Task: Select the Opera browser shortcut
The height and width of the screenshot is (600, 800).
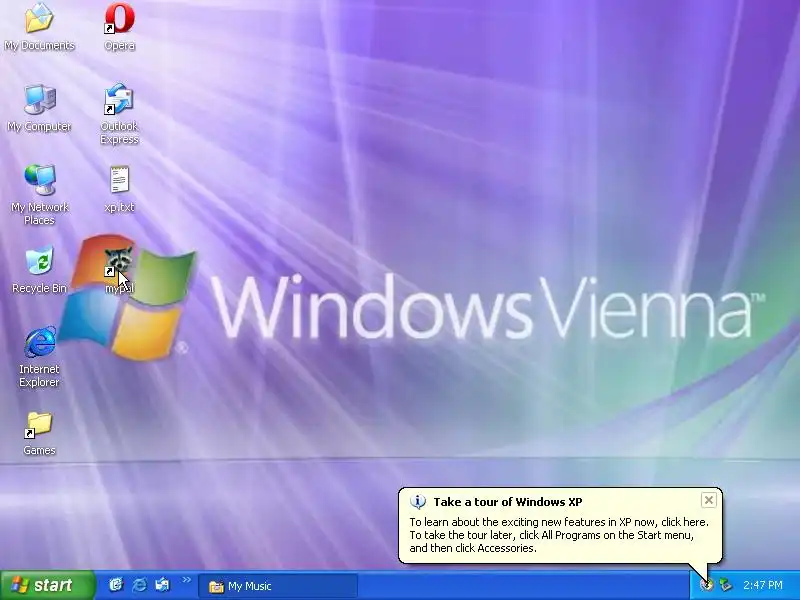Action: pos(119,27)
